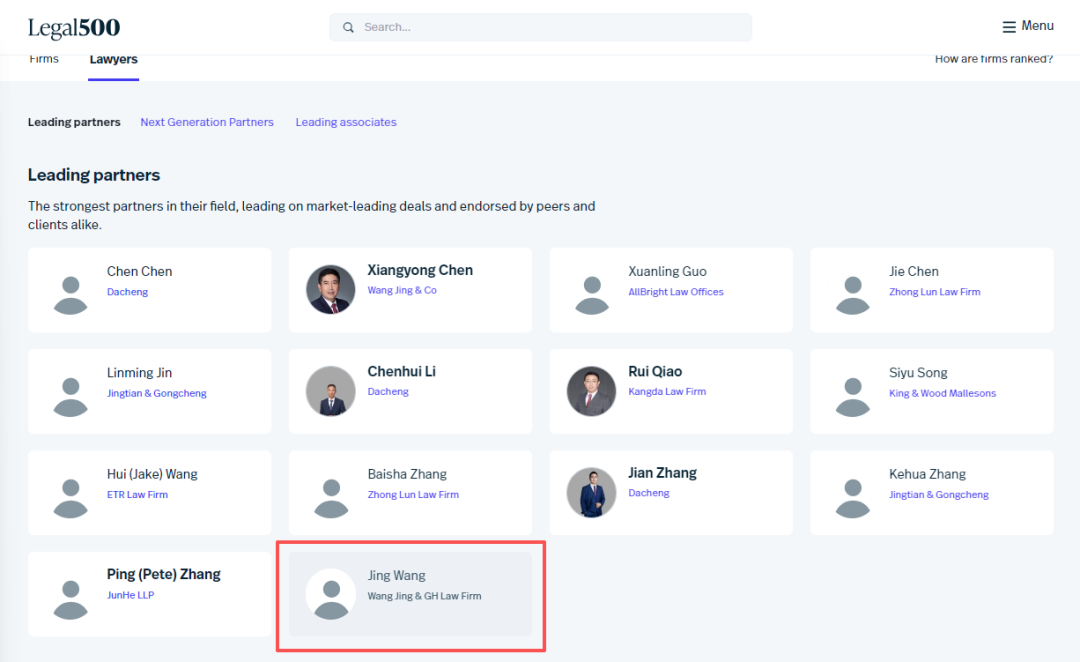Switch to the Firms tab

click(x=44, y=59)
